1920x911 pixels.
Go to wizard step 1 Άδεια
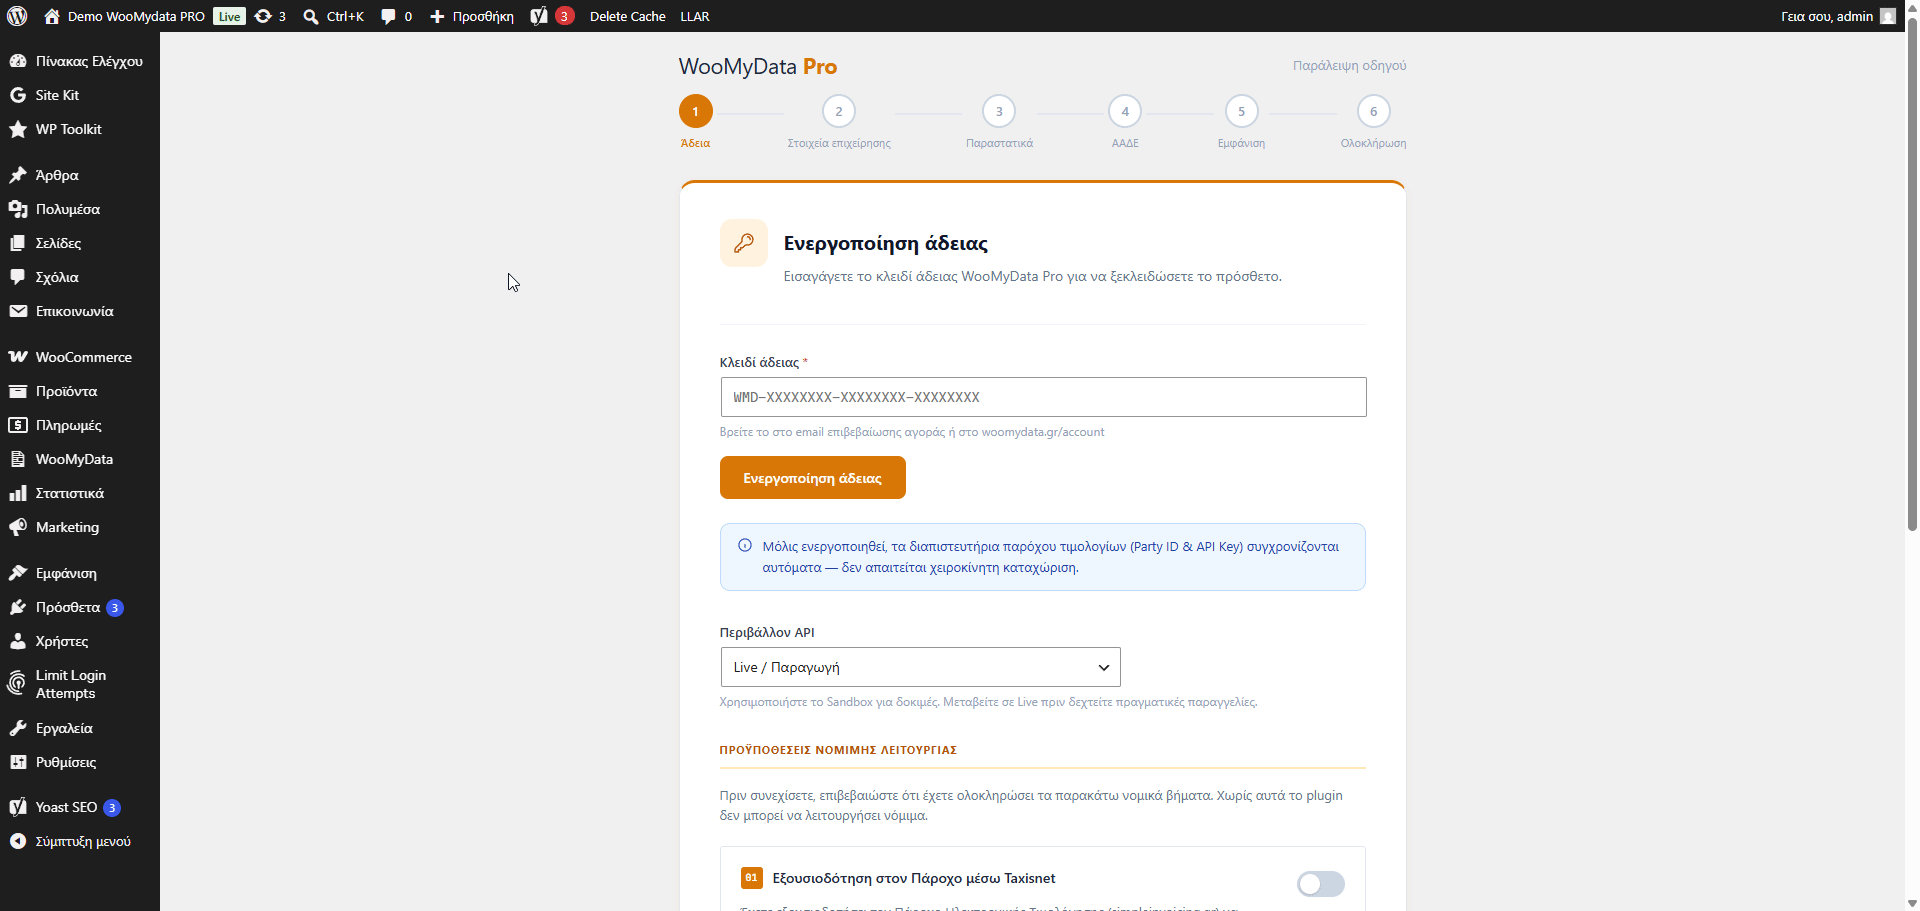click(696, 111)
